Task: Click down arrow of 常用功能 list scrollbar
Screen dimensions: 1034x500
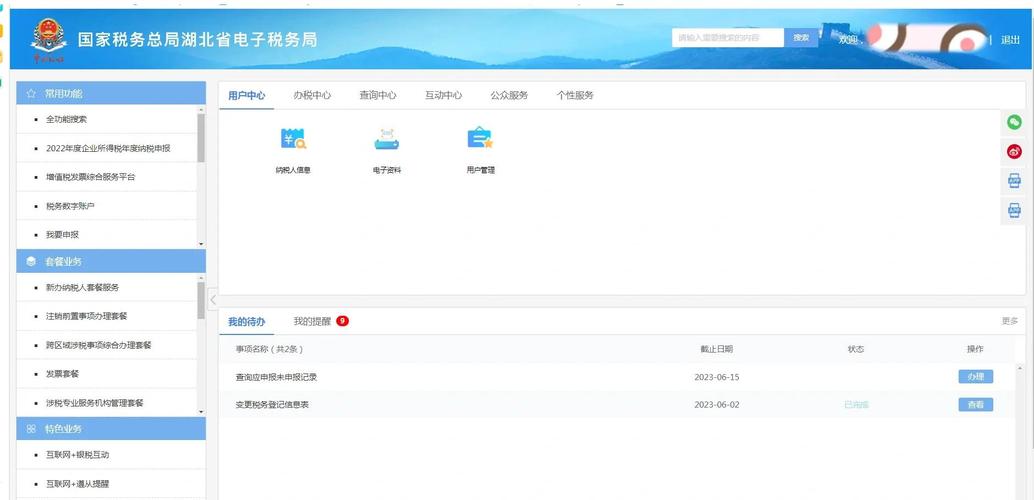Action: (x=201, y=244)
